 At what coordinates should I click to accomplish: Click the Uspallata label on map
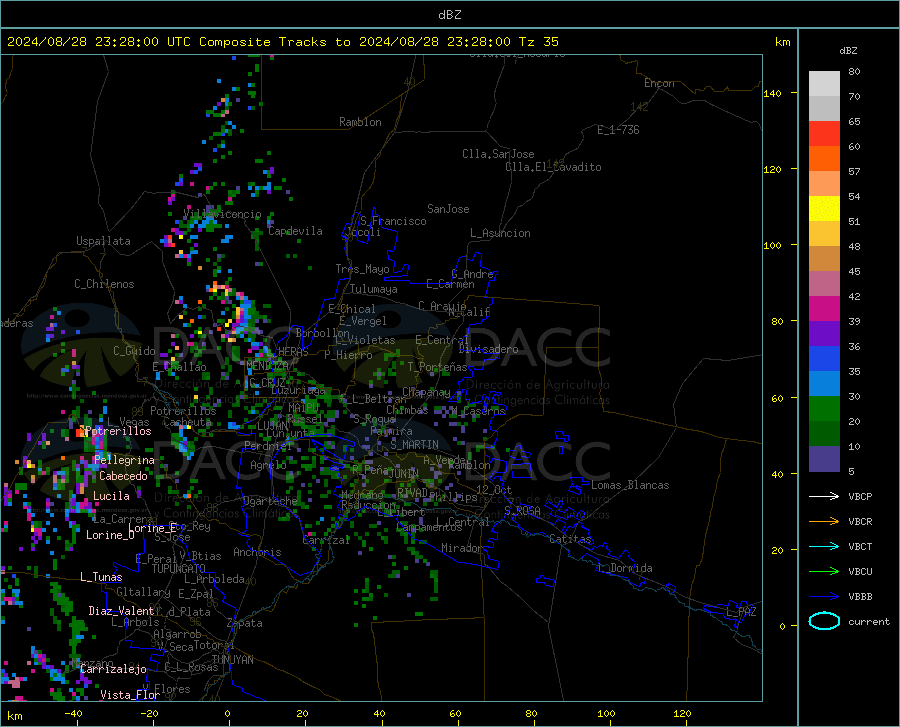point(103,241)
